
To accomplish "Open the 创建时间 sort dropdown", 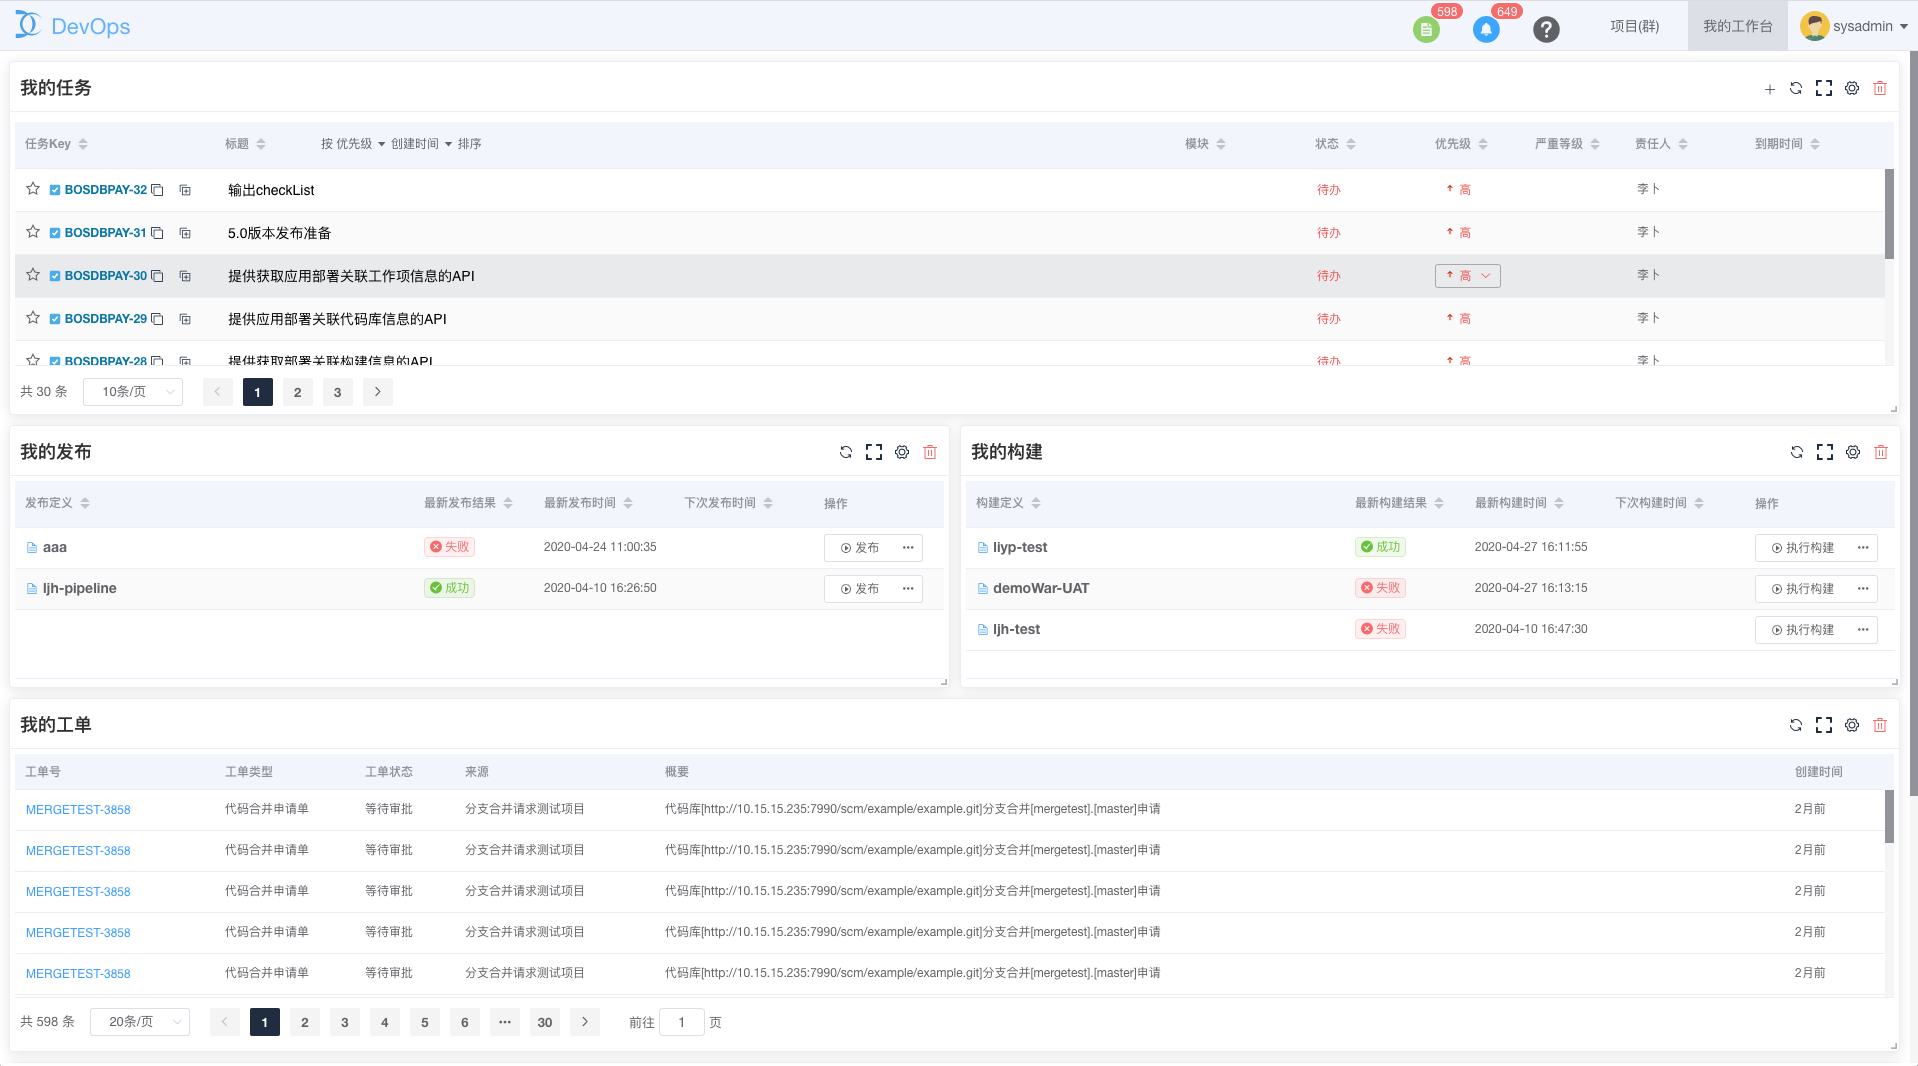I will tap(421, 144).
